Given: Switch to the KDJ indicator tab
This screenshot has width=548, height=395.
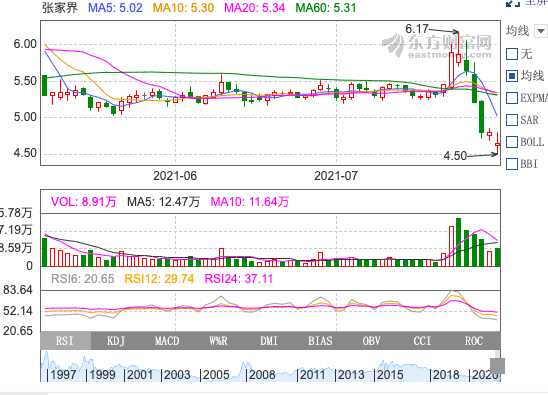Looking at the screenshot, I should tap(116, 341).
